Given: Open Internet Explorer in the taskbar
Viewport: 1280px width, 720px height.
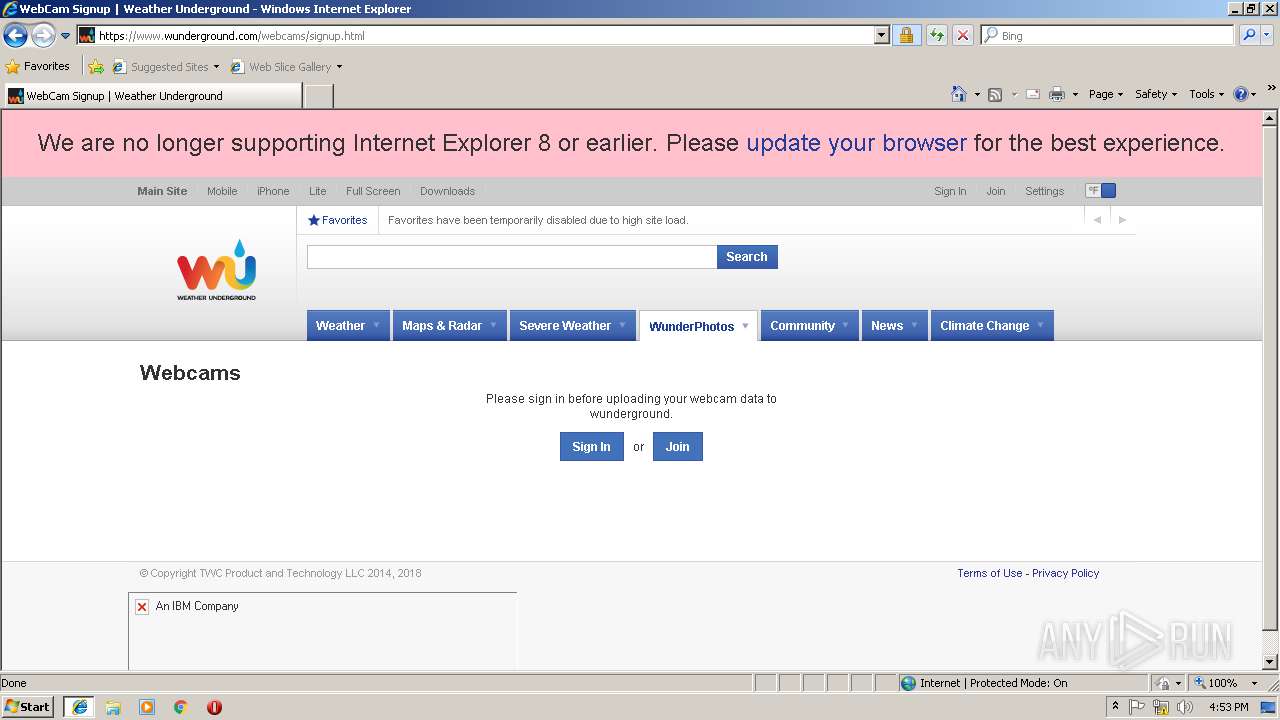Looking at the screenshot, I should coord(80,707).
